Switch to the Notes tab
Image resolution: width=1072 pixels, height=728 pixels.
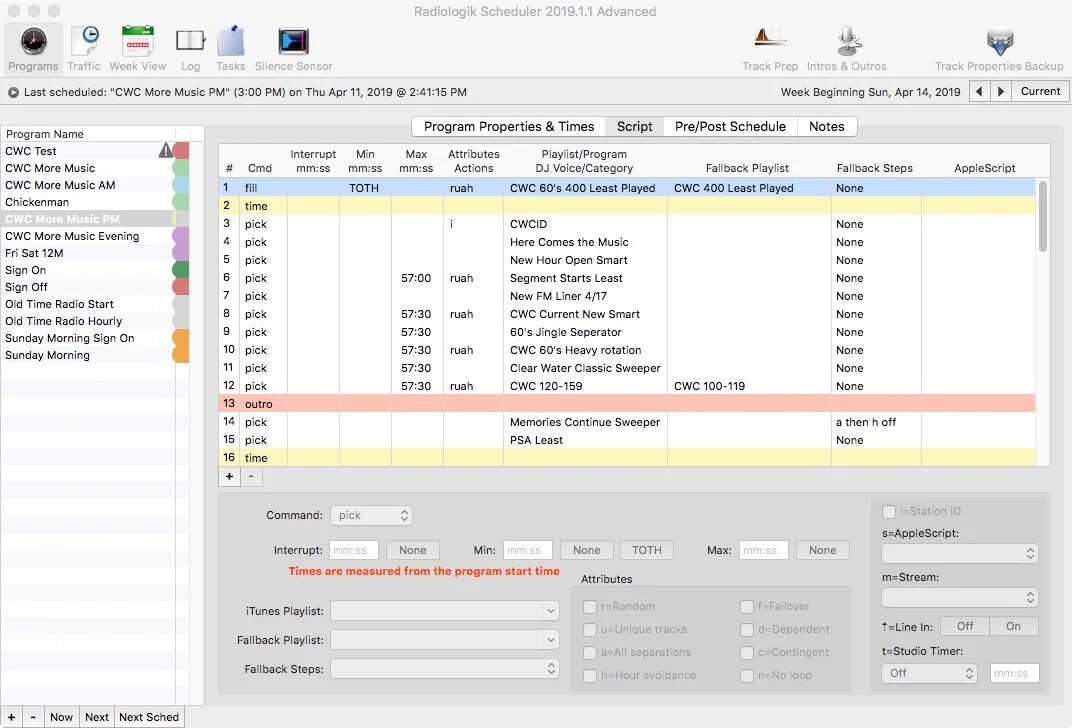[x=827, y=126]
